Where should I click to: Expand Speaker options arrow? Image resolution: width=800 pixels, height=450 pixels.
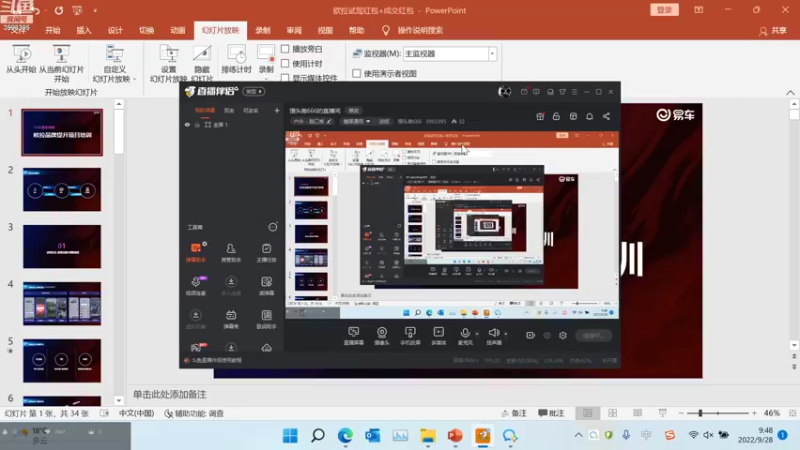[x=506, y=334]
